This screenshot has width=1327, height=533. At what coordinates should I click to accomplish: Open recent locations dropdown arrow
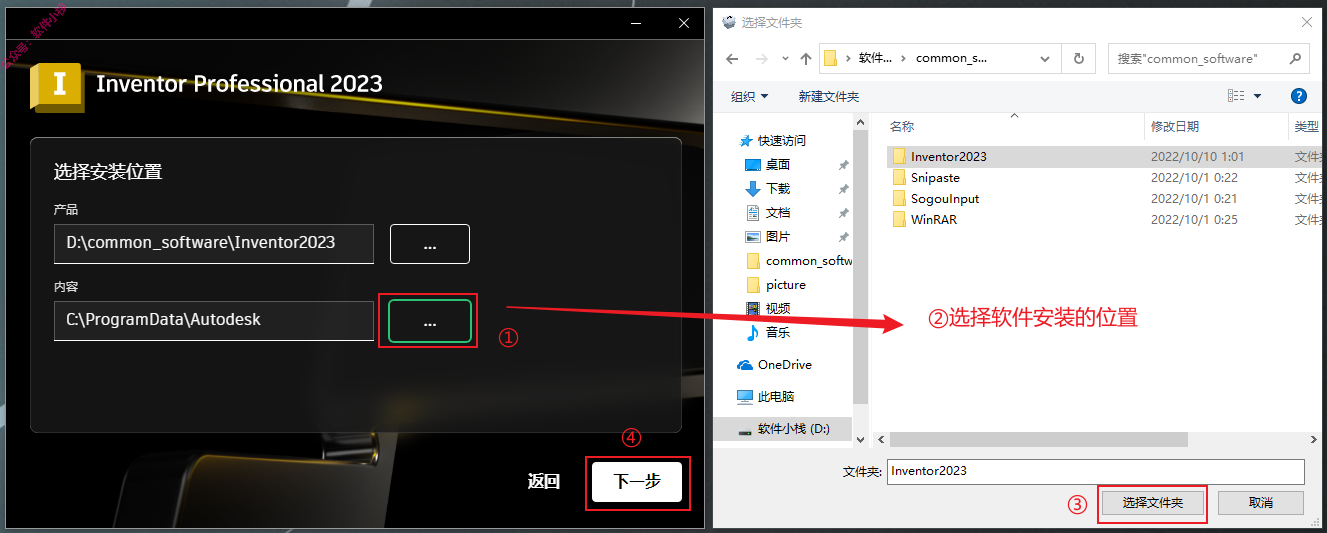pyautogui.click(x=786, y=59)
